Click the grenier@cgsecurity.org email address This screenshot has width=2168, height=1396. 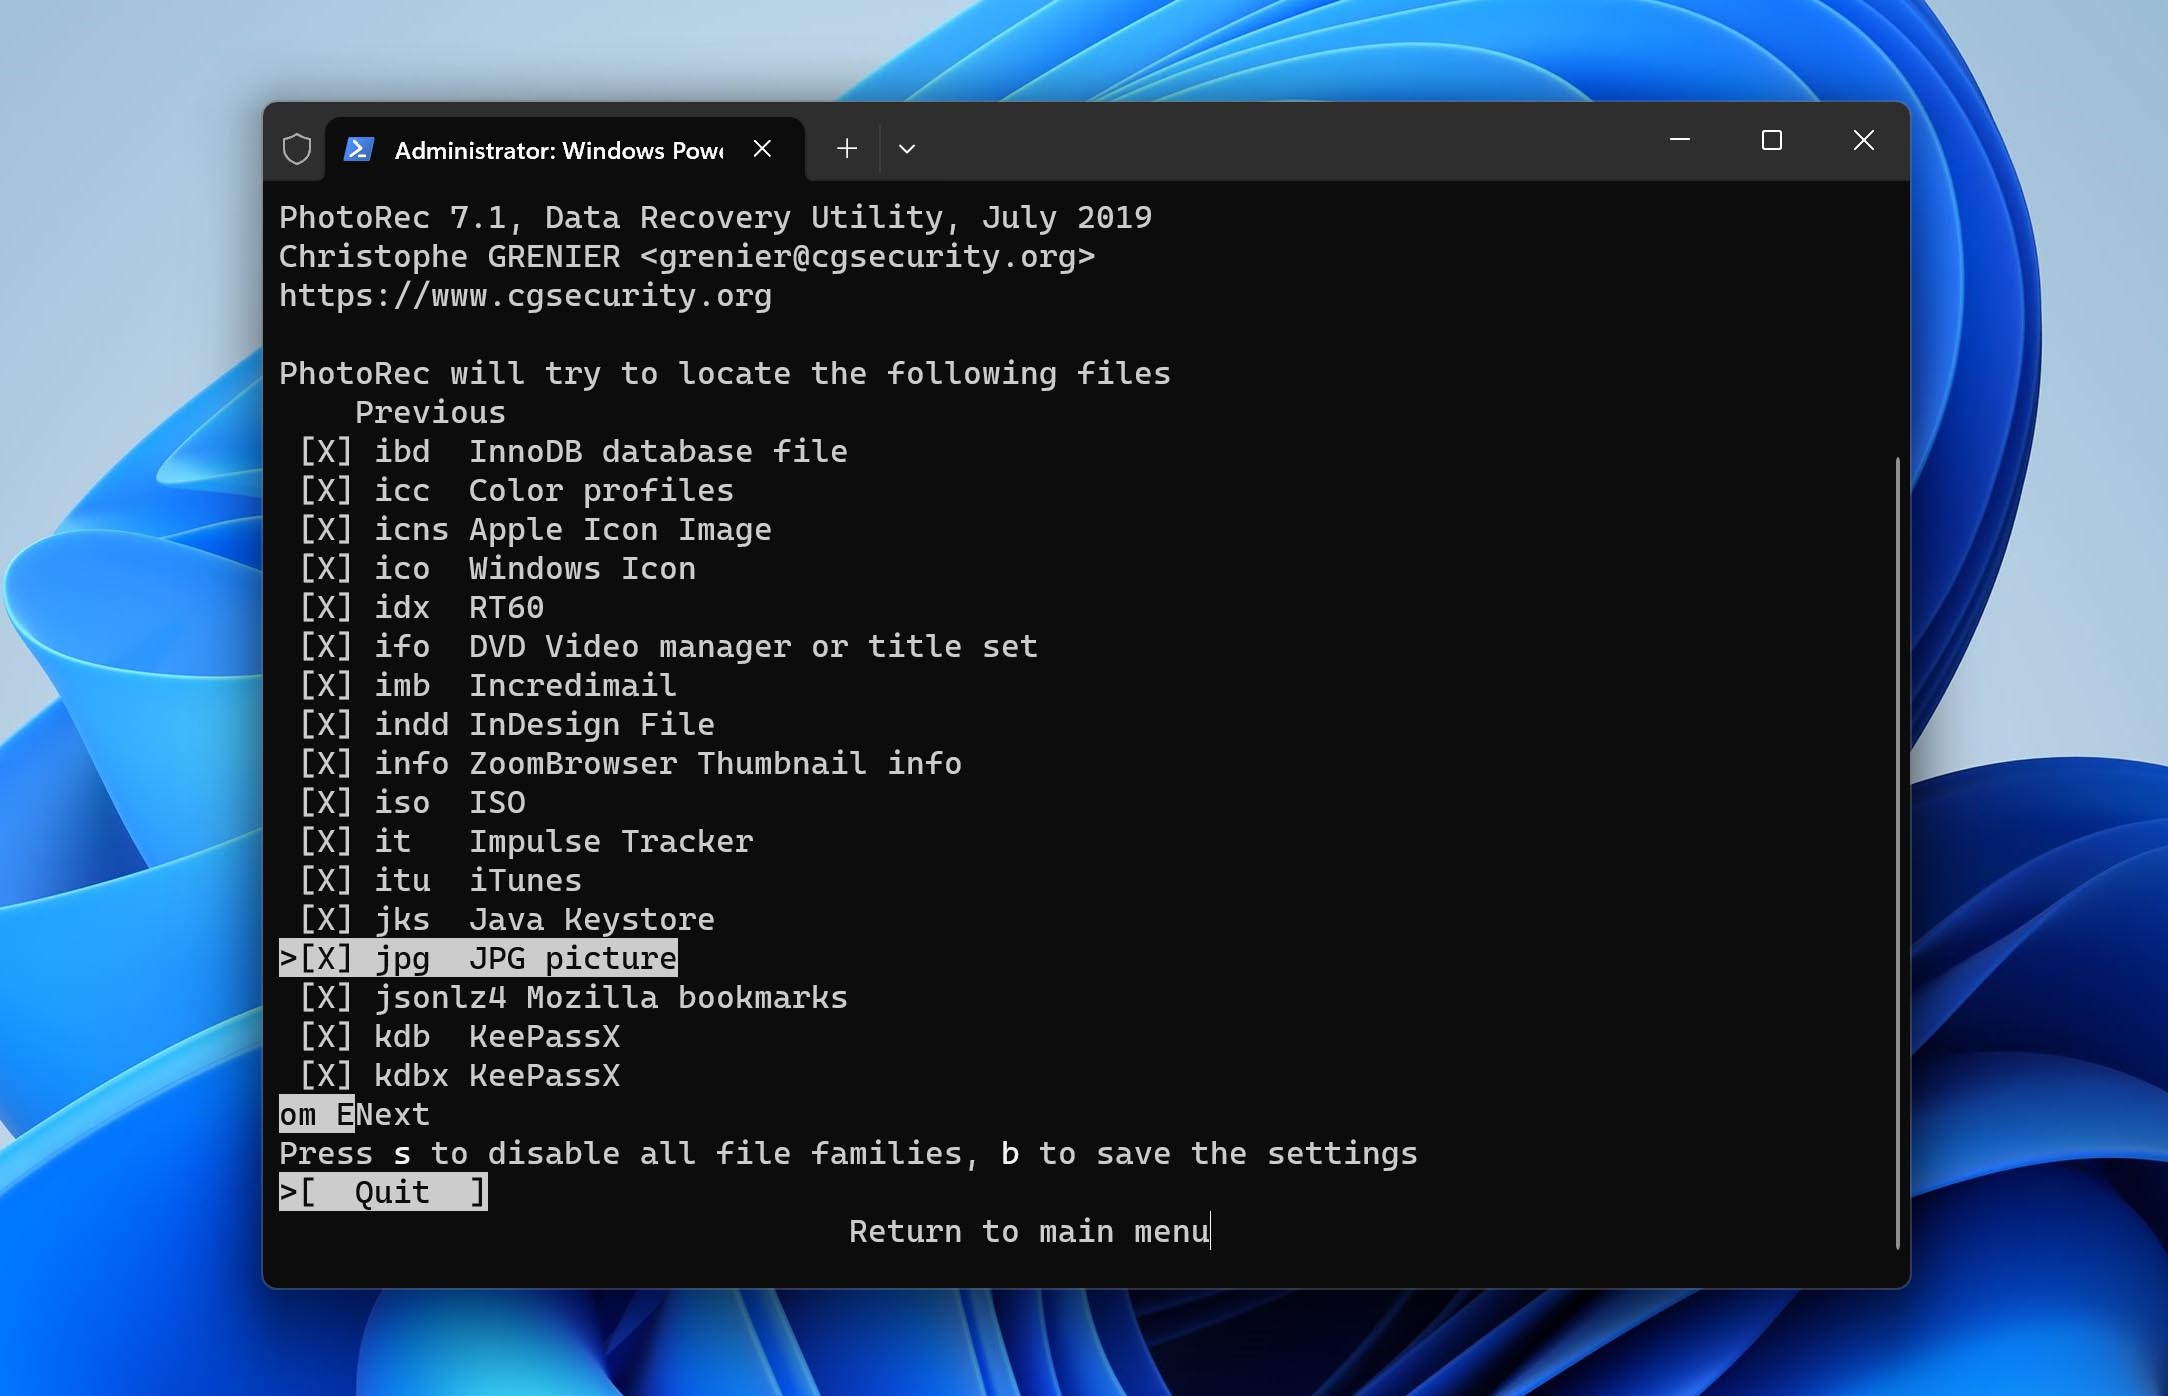coord(867,256)
